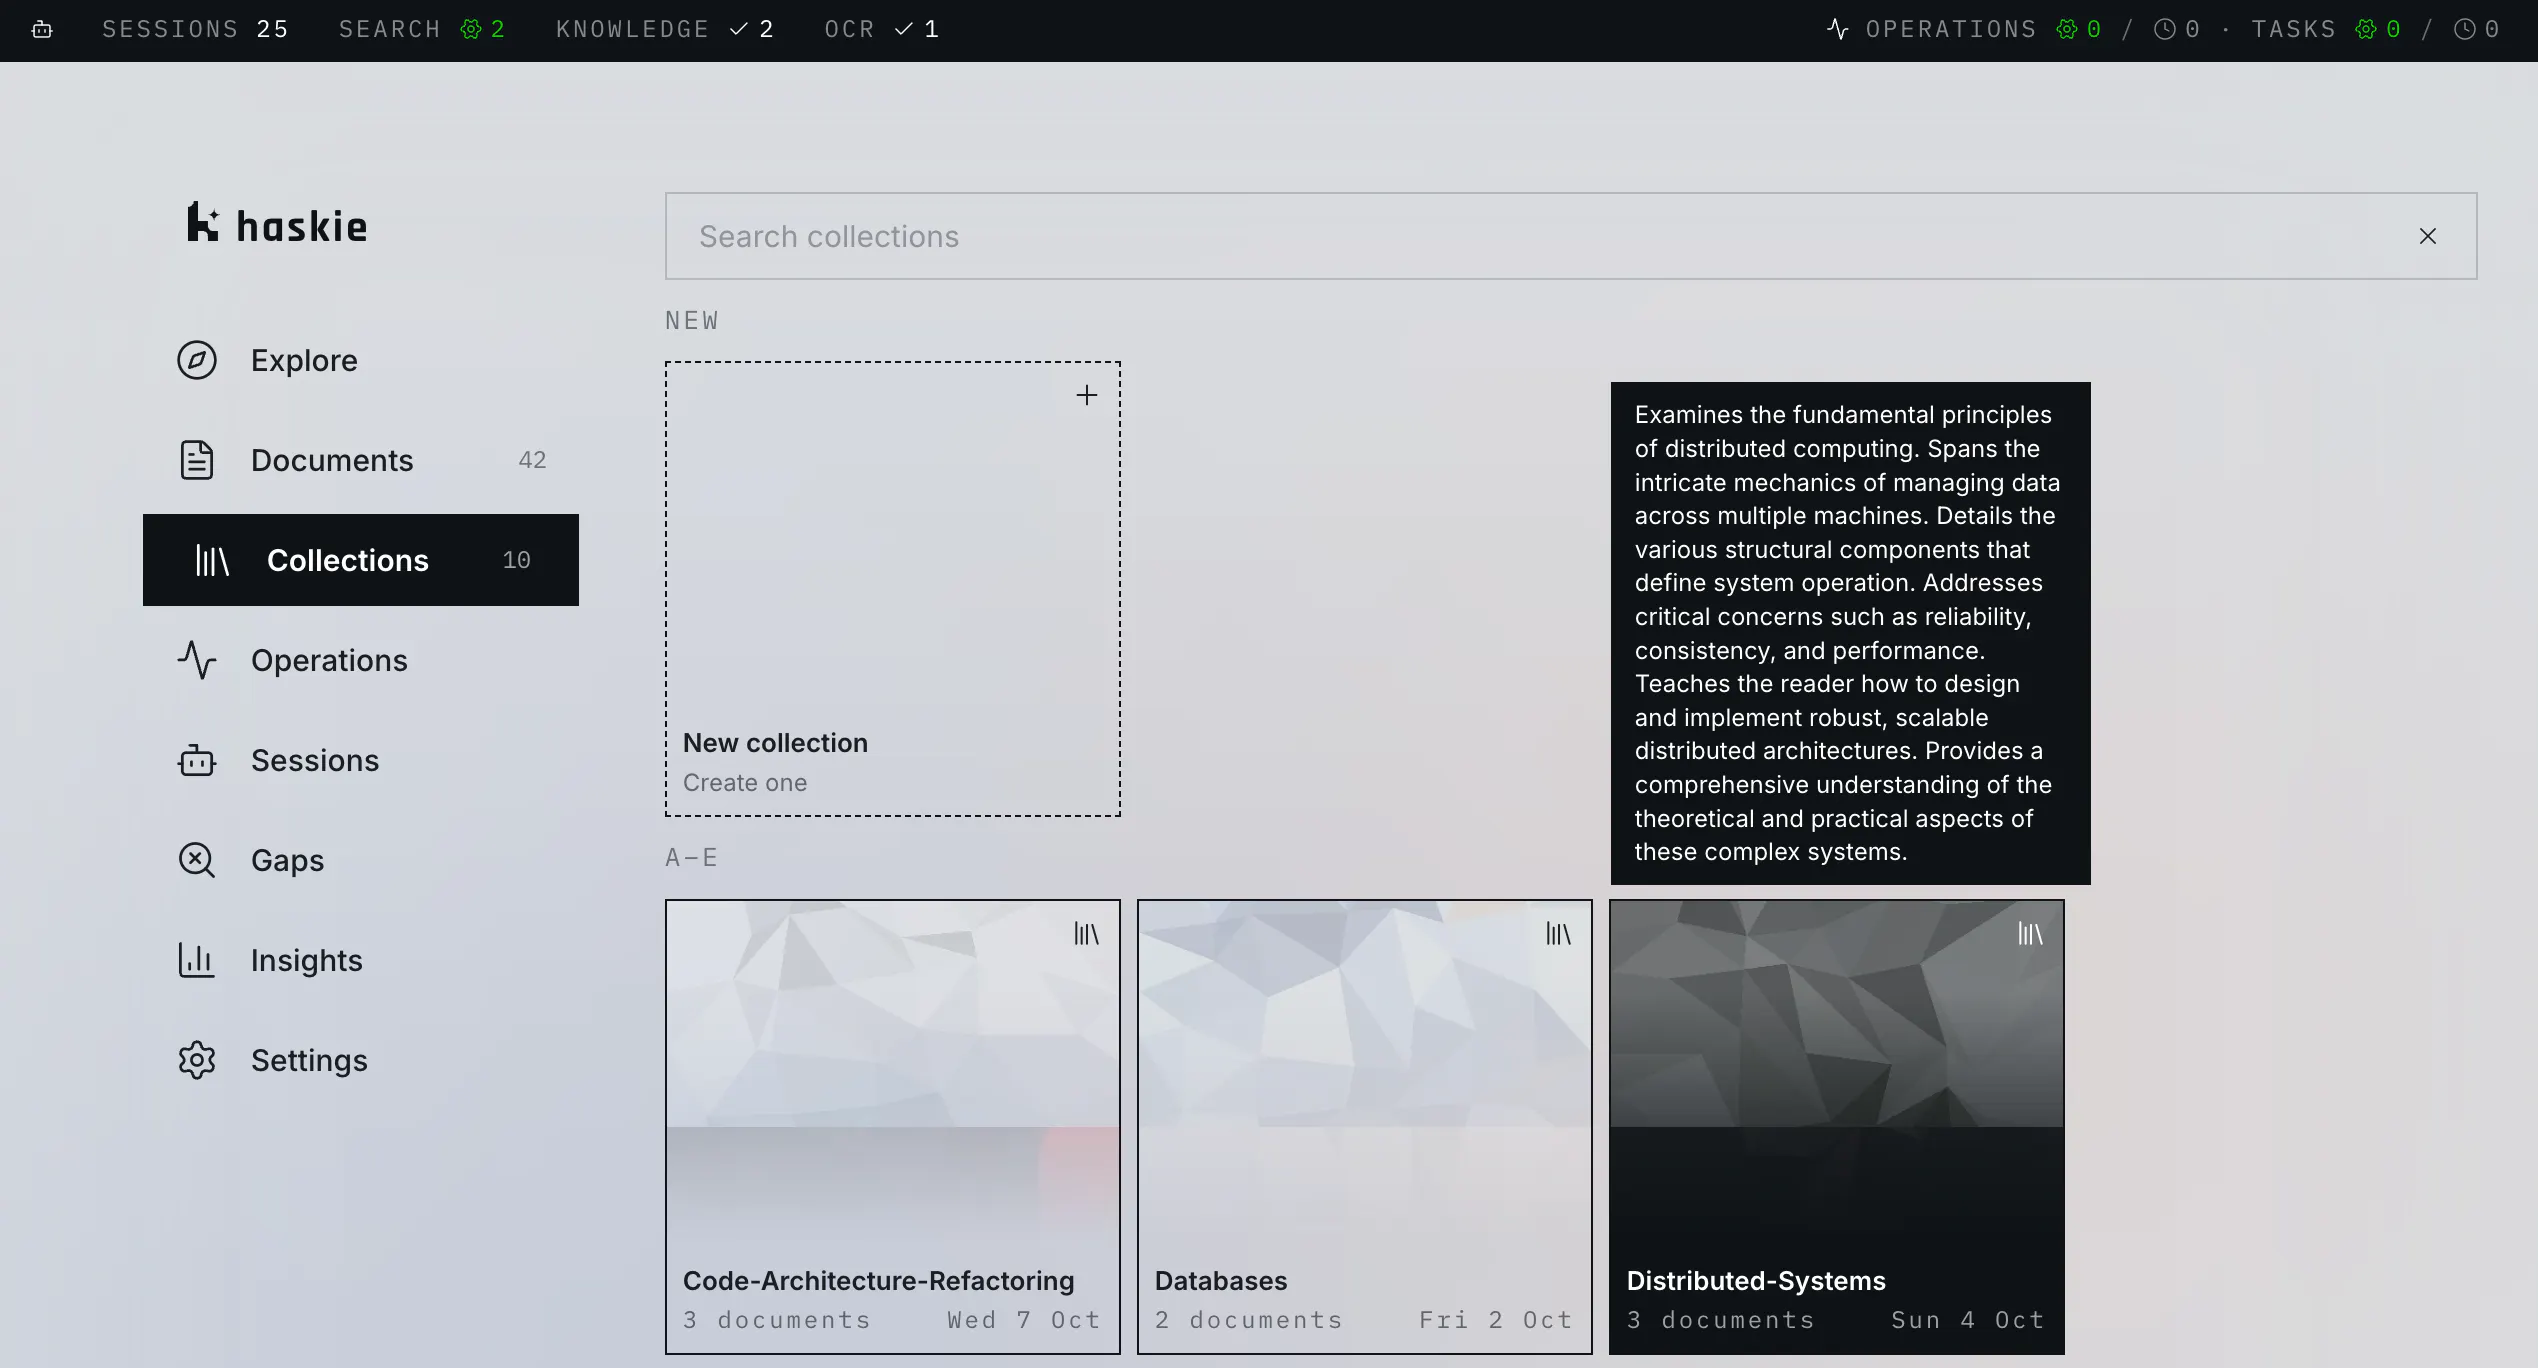Click the Collections count 10

point(516,560)
